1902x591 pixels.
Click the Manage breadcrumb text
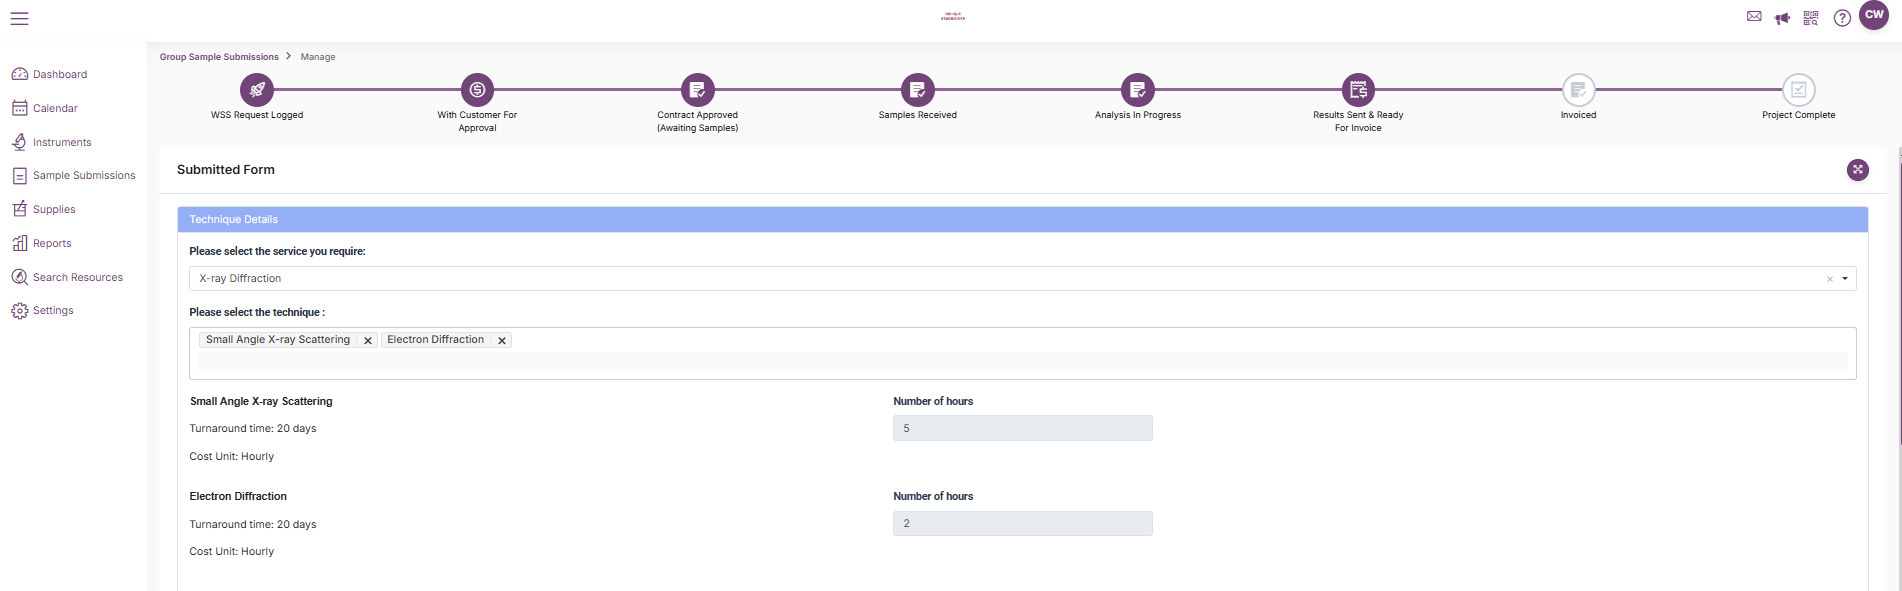[318, 57]
